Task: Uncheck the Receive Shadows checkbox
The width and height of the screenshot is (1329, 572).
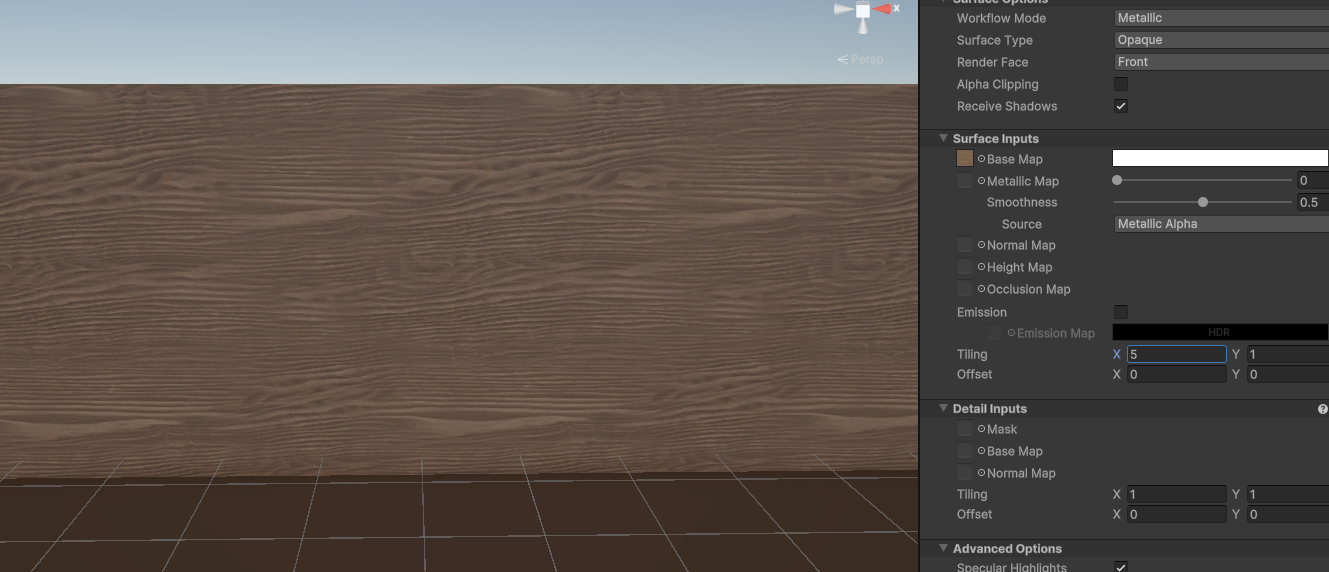Action: [1121, 106]
